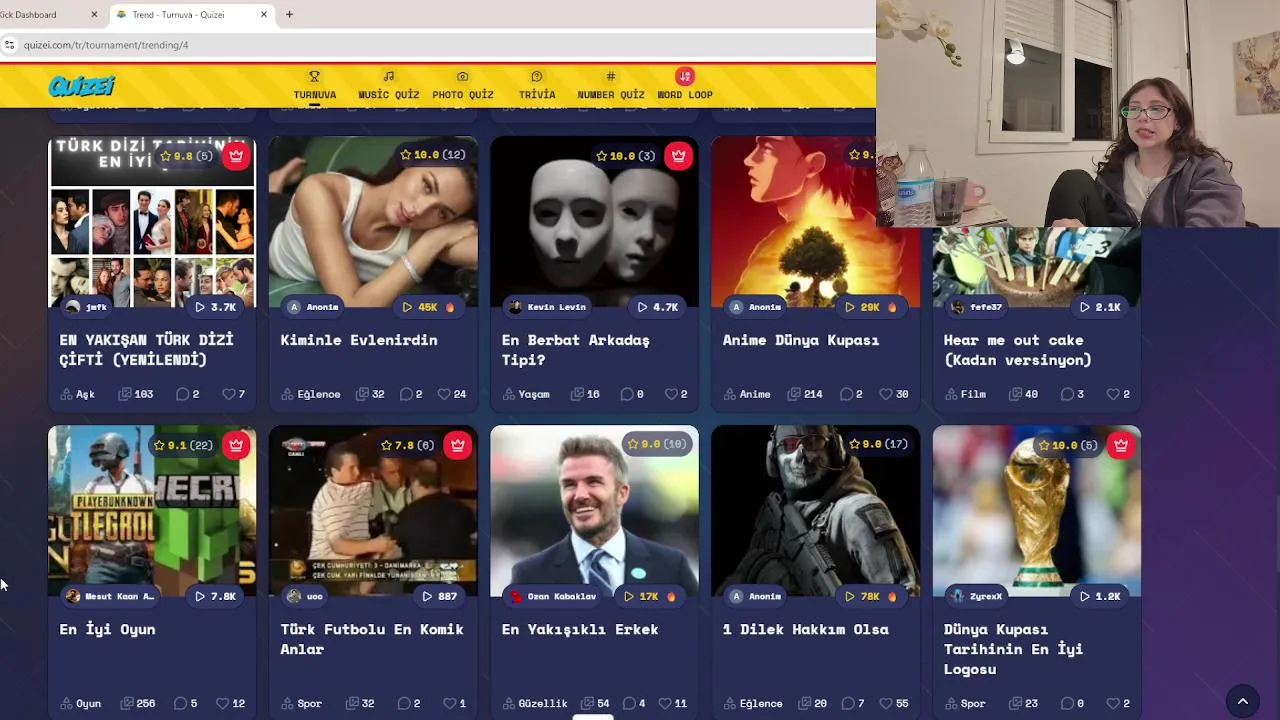Click 9.0 star rating on En Yakışıklı Erkek
Screen dimensions: 1280x720
click(656, 444)
